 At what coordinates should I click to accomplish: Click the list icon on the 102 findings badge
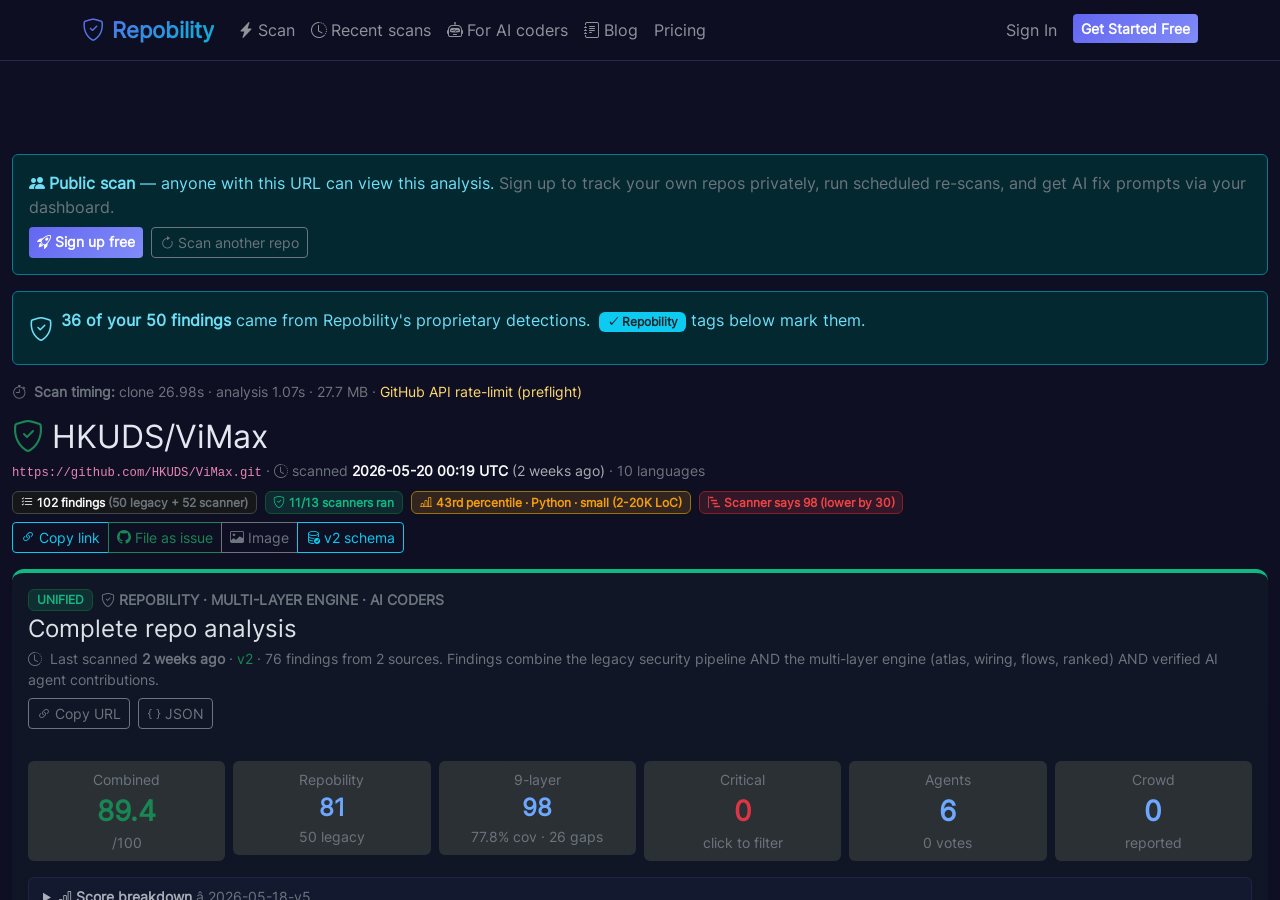click(27, 502)
